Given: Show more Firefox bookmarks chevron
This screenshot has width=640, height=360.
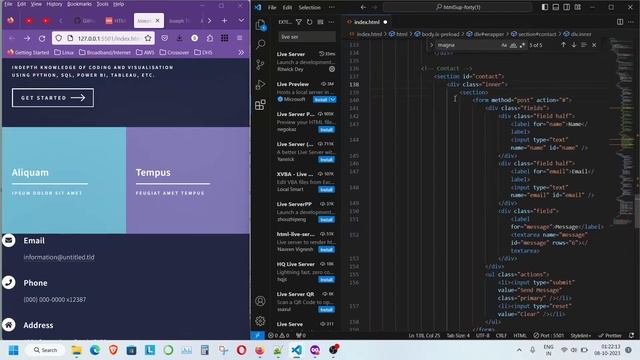Looking at the screenshot, I should click(241, 52).
